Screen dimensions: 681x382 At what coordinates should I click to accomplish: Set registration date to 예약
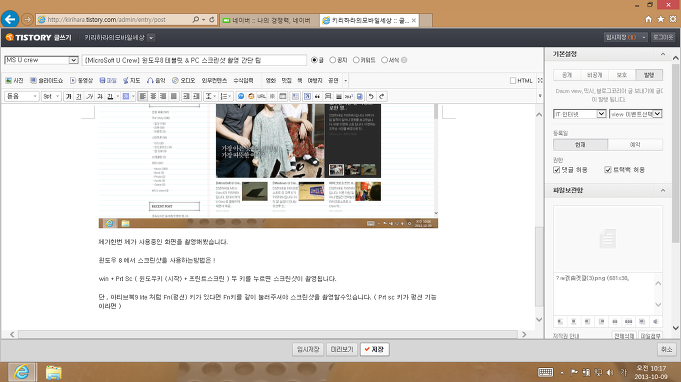(x=635, y=145)
